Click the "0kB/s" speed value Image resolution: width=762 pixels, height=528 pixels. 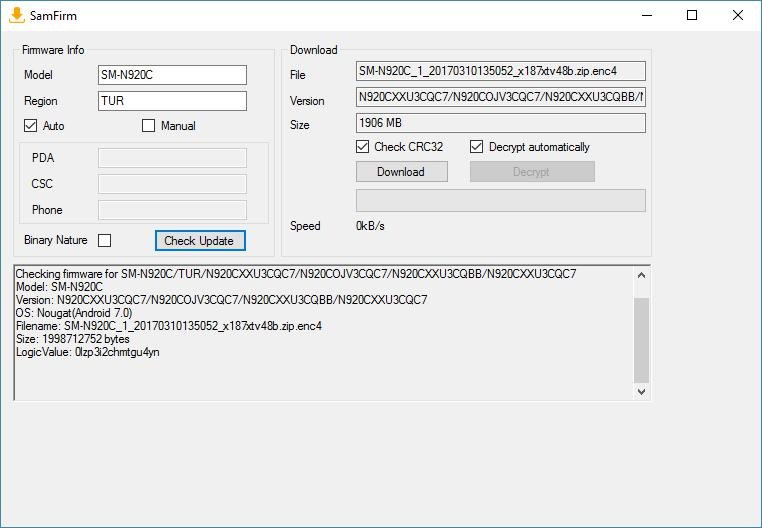coord(370,226)
